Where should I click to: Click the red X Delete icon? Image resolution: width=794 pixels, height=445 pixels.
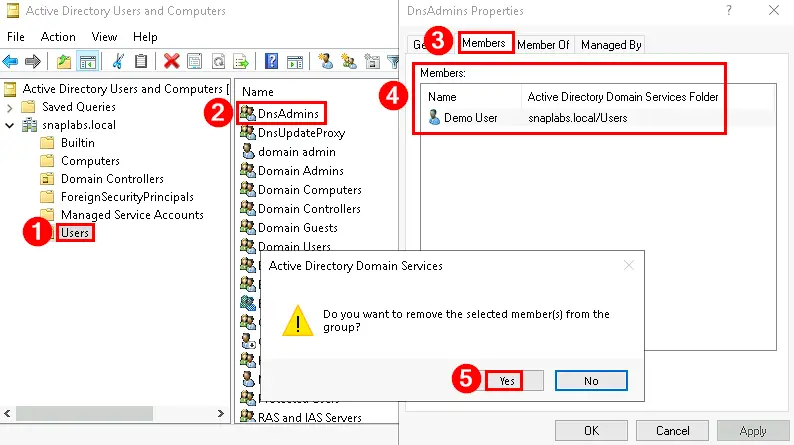coord(172,62)
